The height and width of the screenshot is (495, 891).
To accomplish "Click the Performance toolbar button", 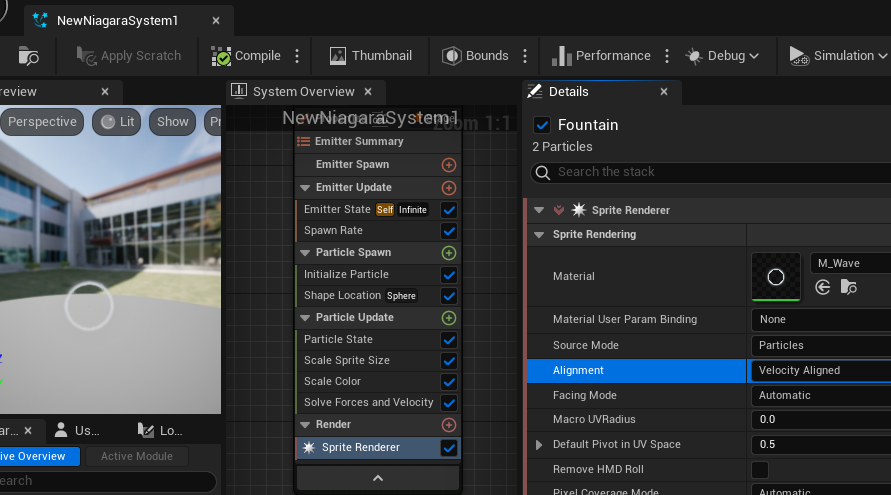I will coord(601,56).
